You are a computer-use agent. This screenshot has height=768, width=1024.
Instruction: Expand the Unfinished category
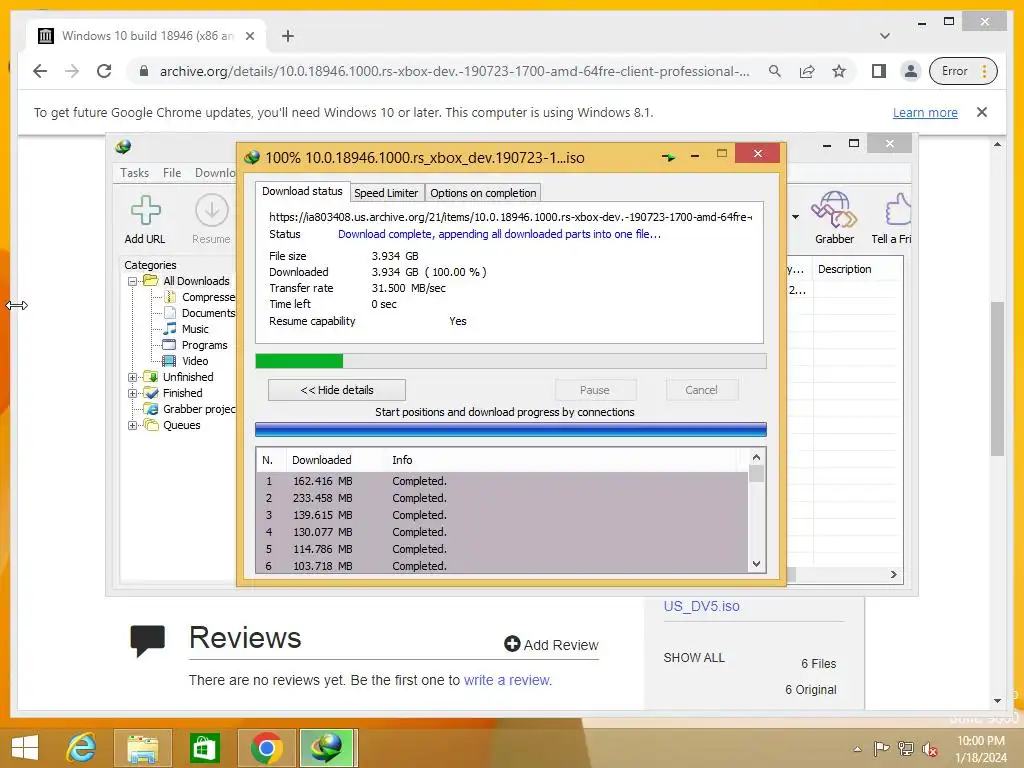133,377
